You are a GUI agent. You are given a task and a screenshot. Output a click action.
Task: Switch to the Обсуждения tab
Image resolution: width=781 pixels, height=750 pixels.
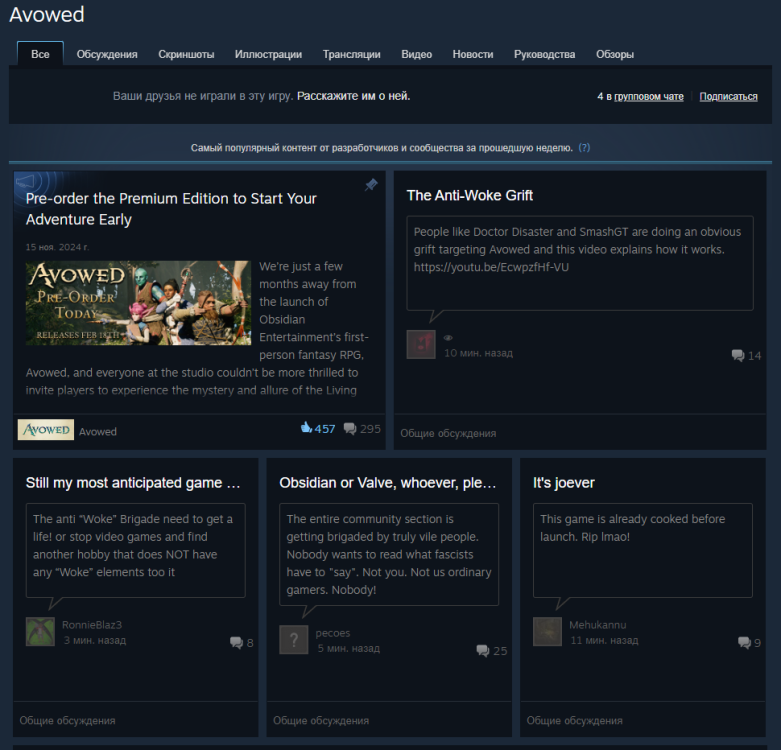pyautogui.click(x=107, y=54)
